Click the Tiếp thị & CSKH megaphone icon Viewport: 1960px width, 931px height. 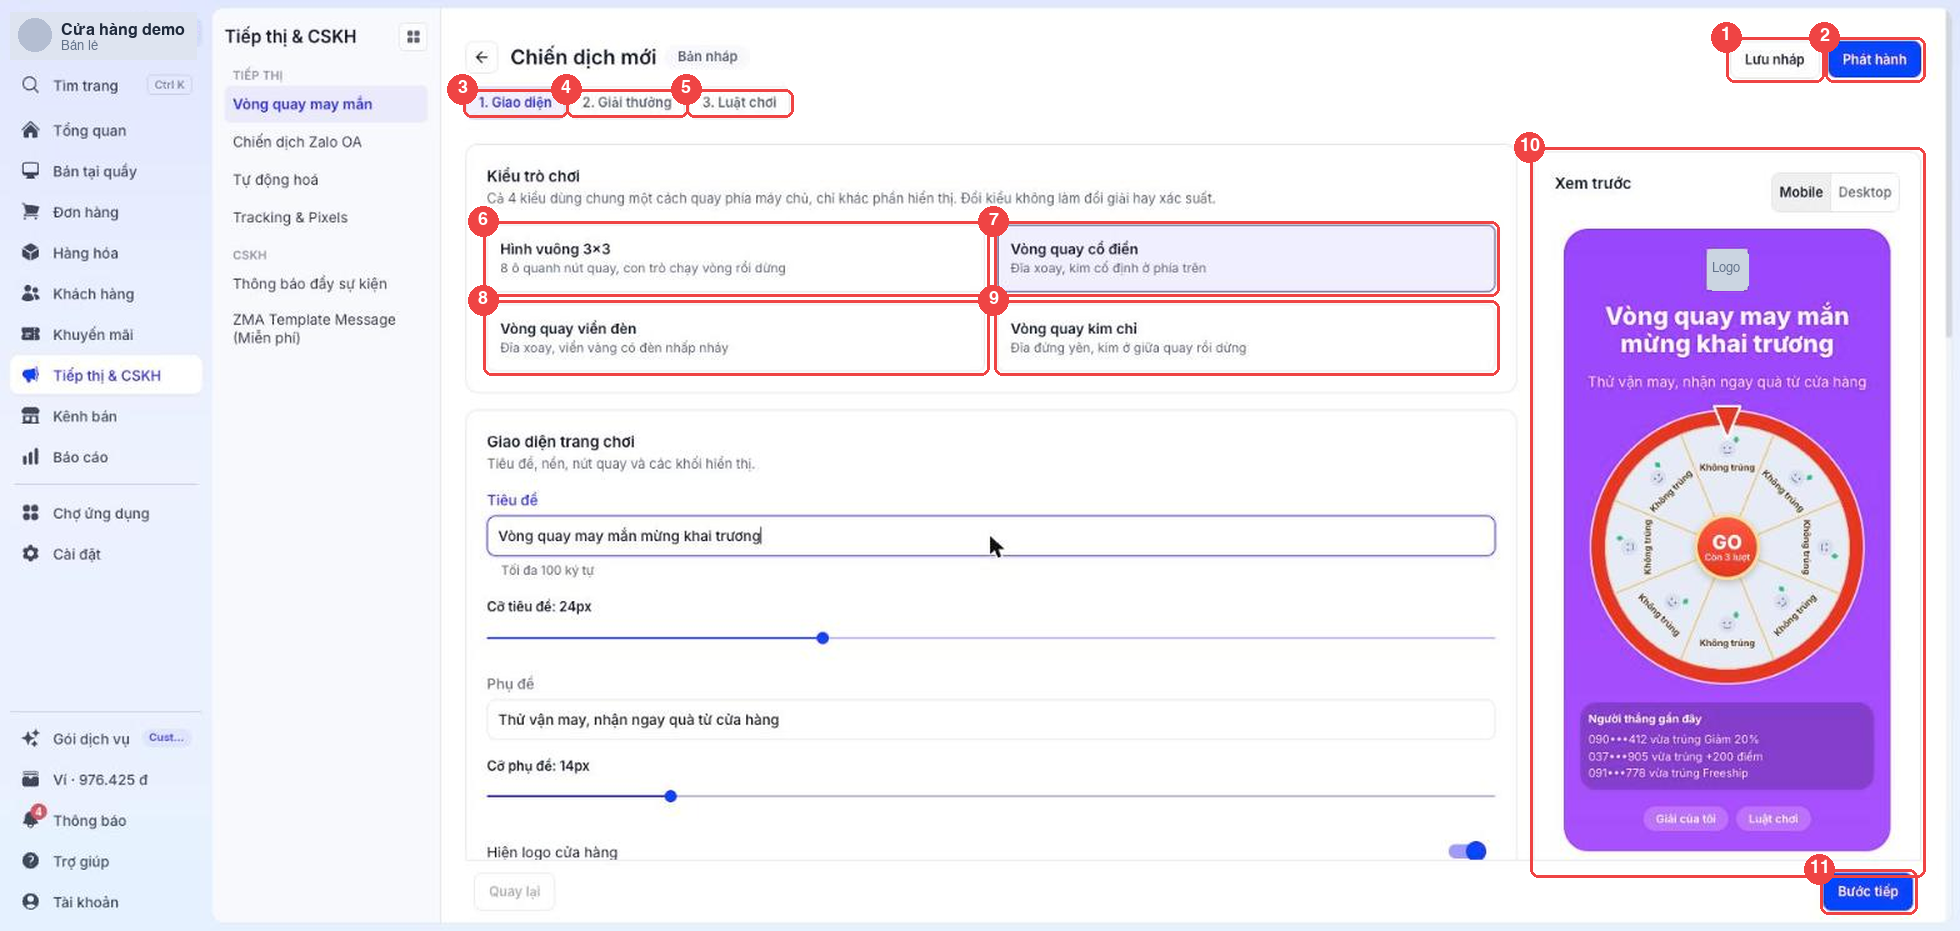pos(31,375)
